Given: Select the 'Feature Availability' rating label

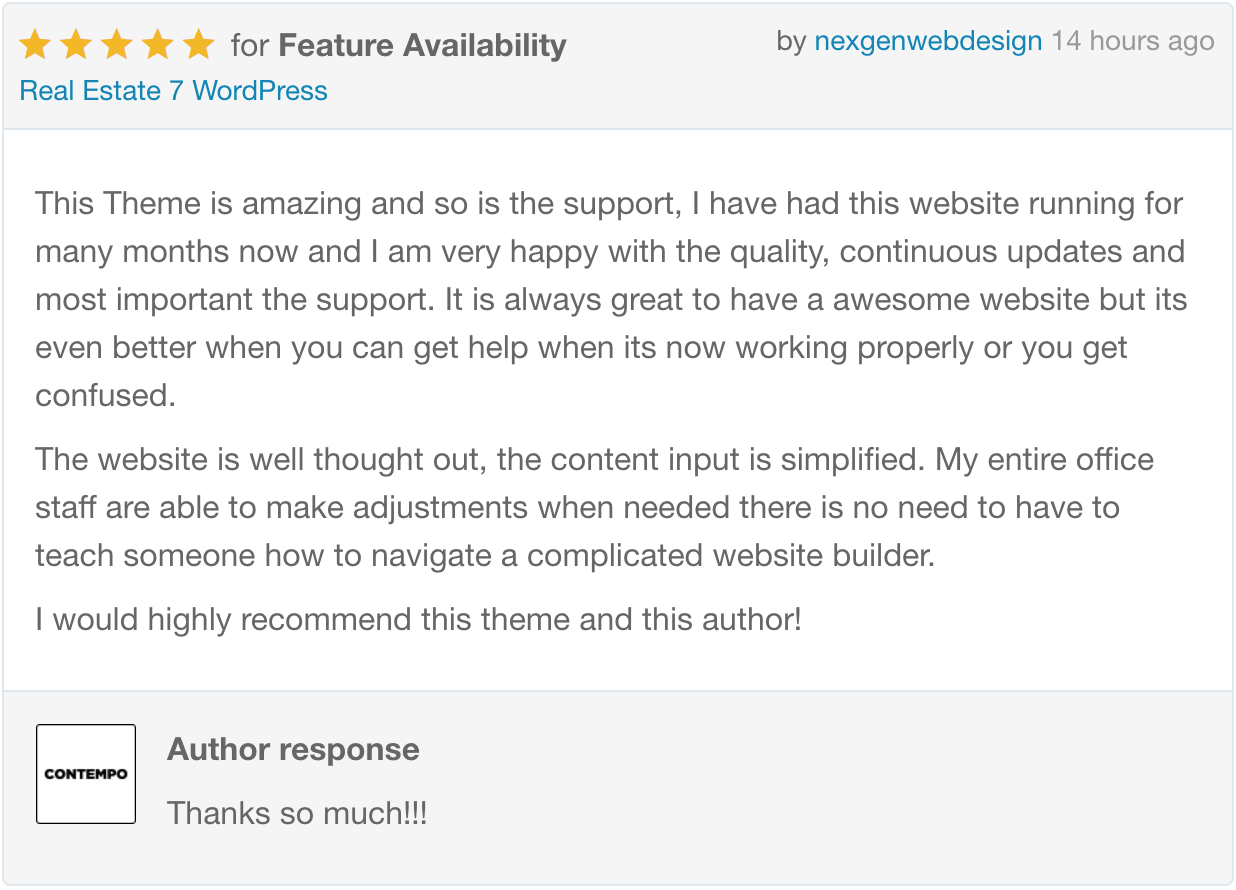Looking at the screenshot, I should point(422,46).
